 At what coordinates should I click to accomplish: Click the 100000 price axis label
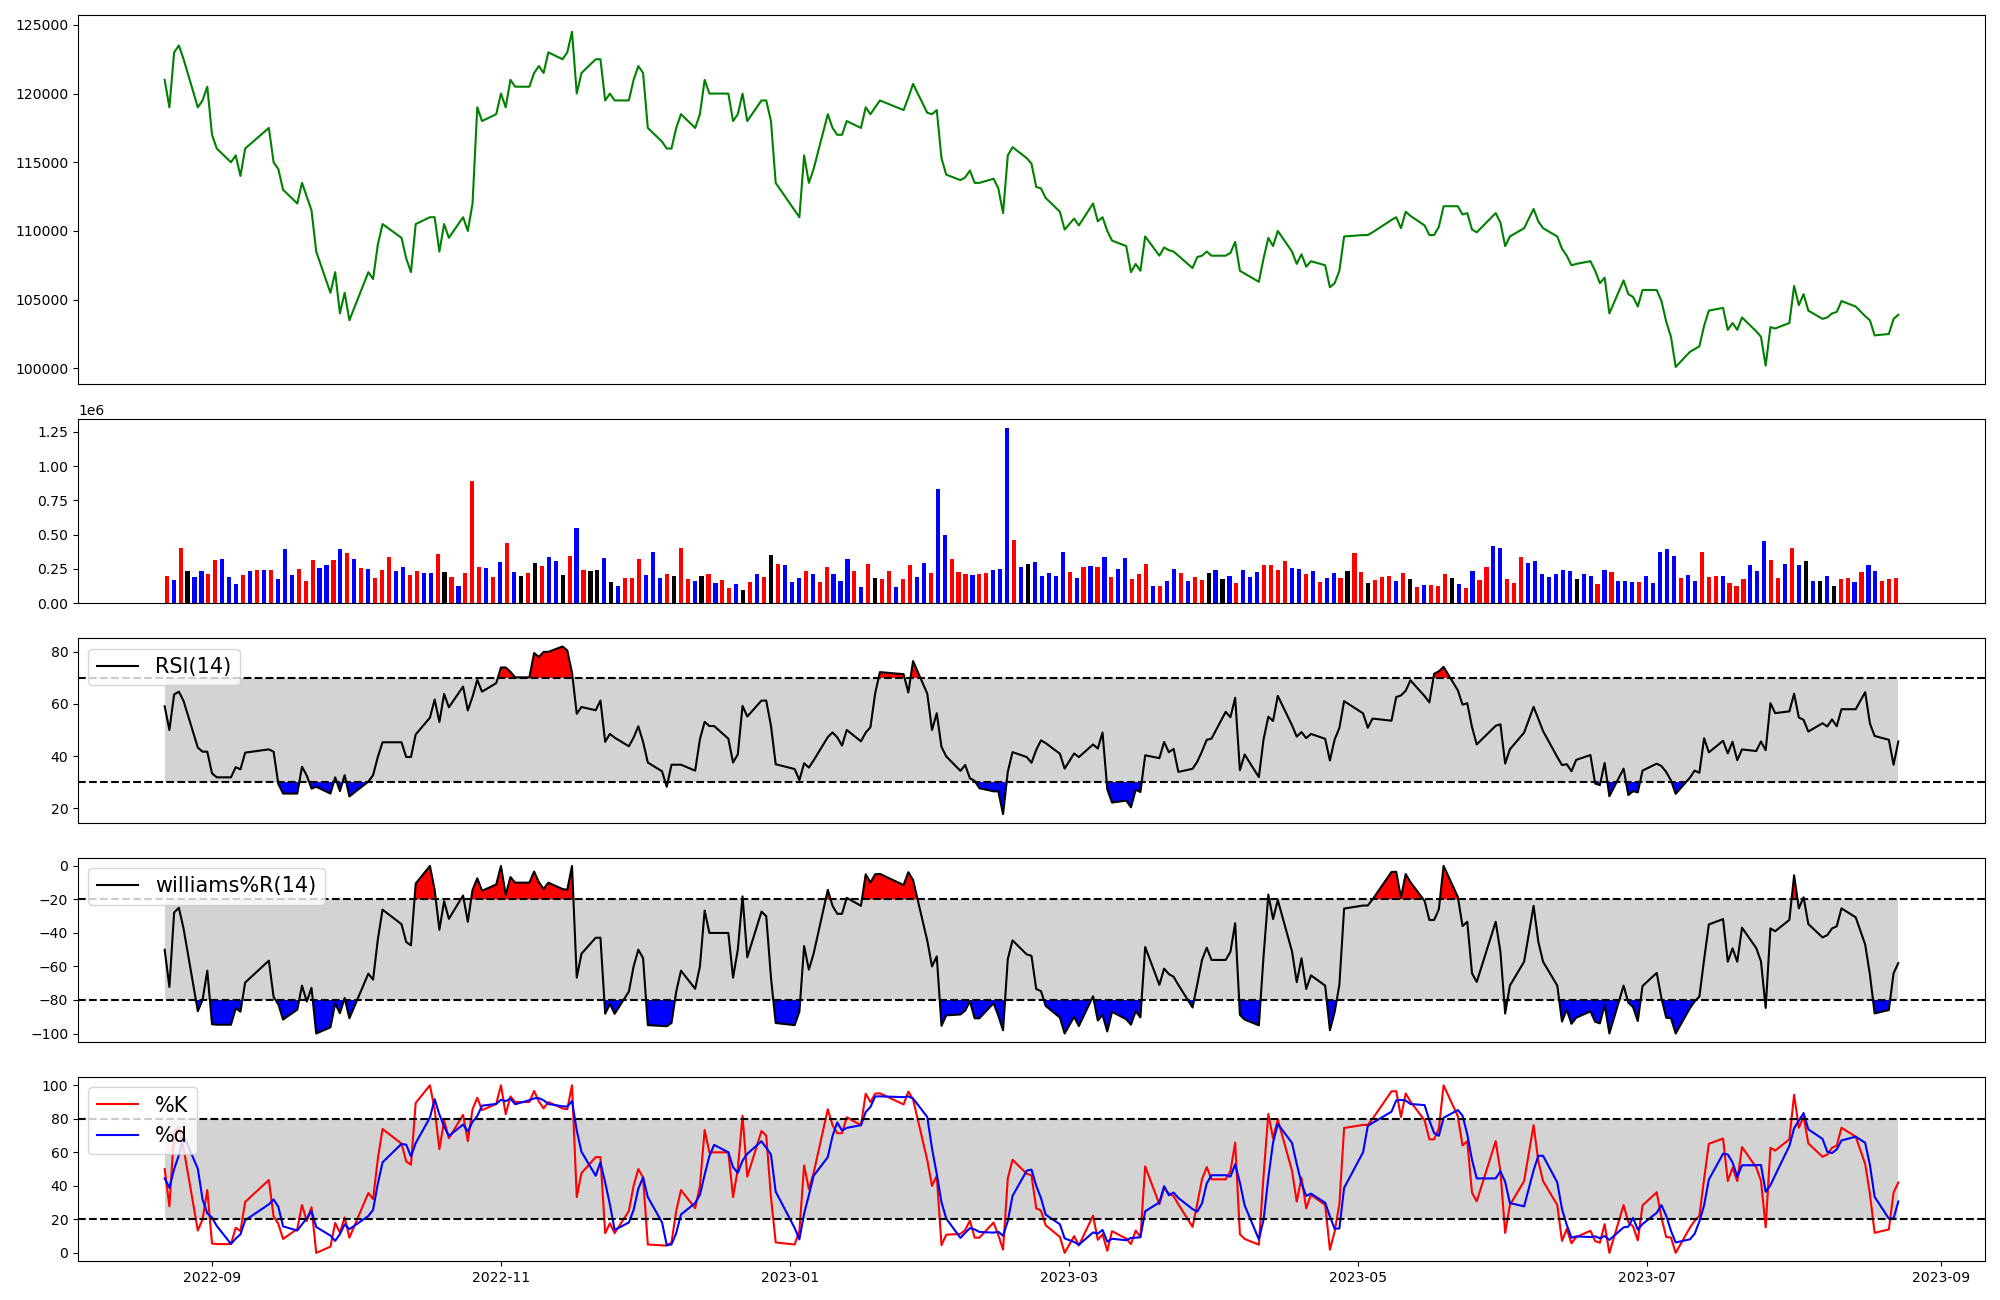pos(42,369)
